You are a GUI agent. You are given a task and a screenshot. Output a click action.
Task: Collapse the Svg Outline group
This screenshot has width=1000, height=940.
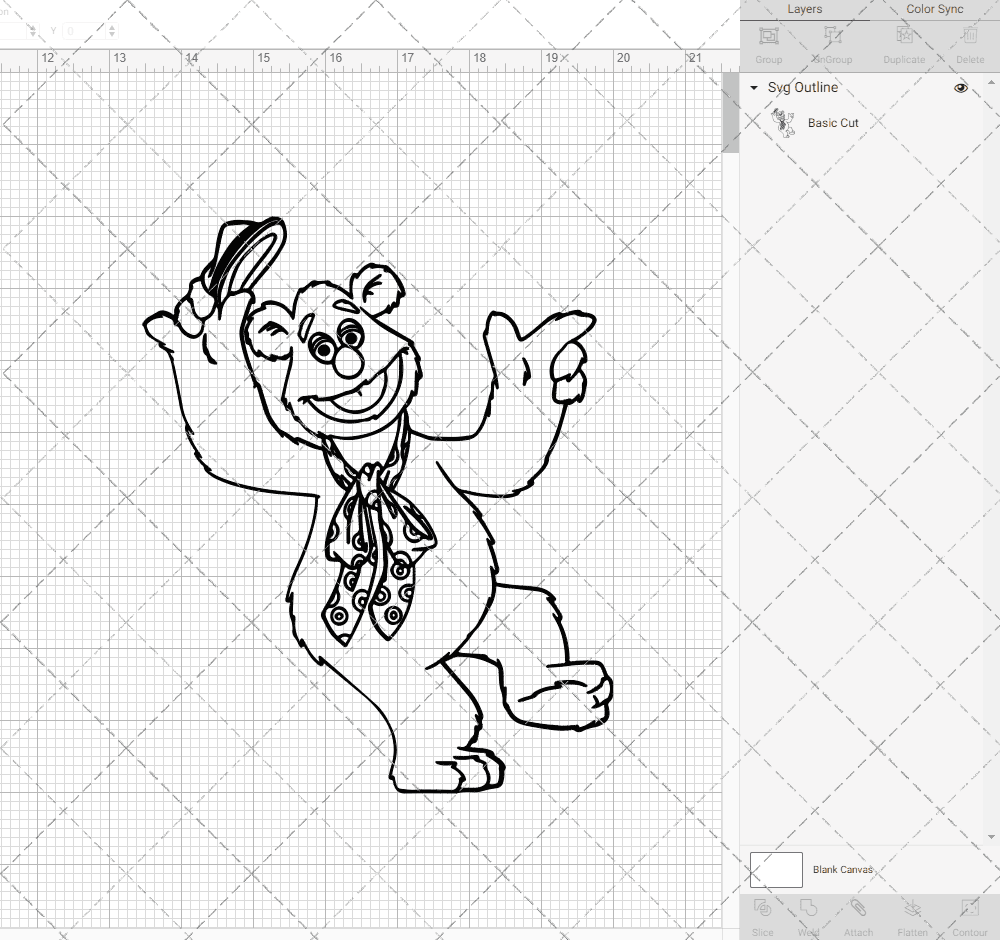754,88
